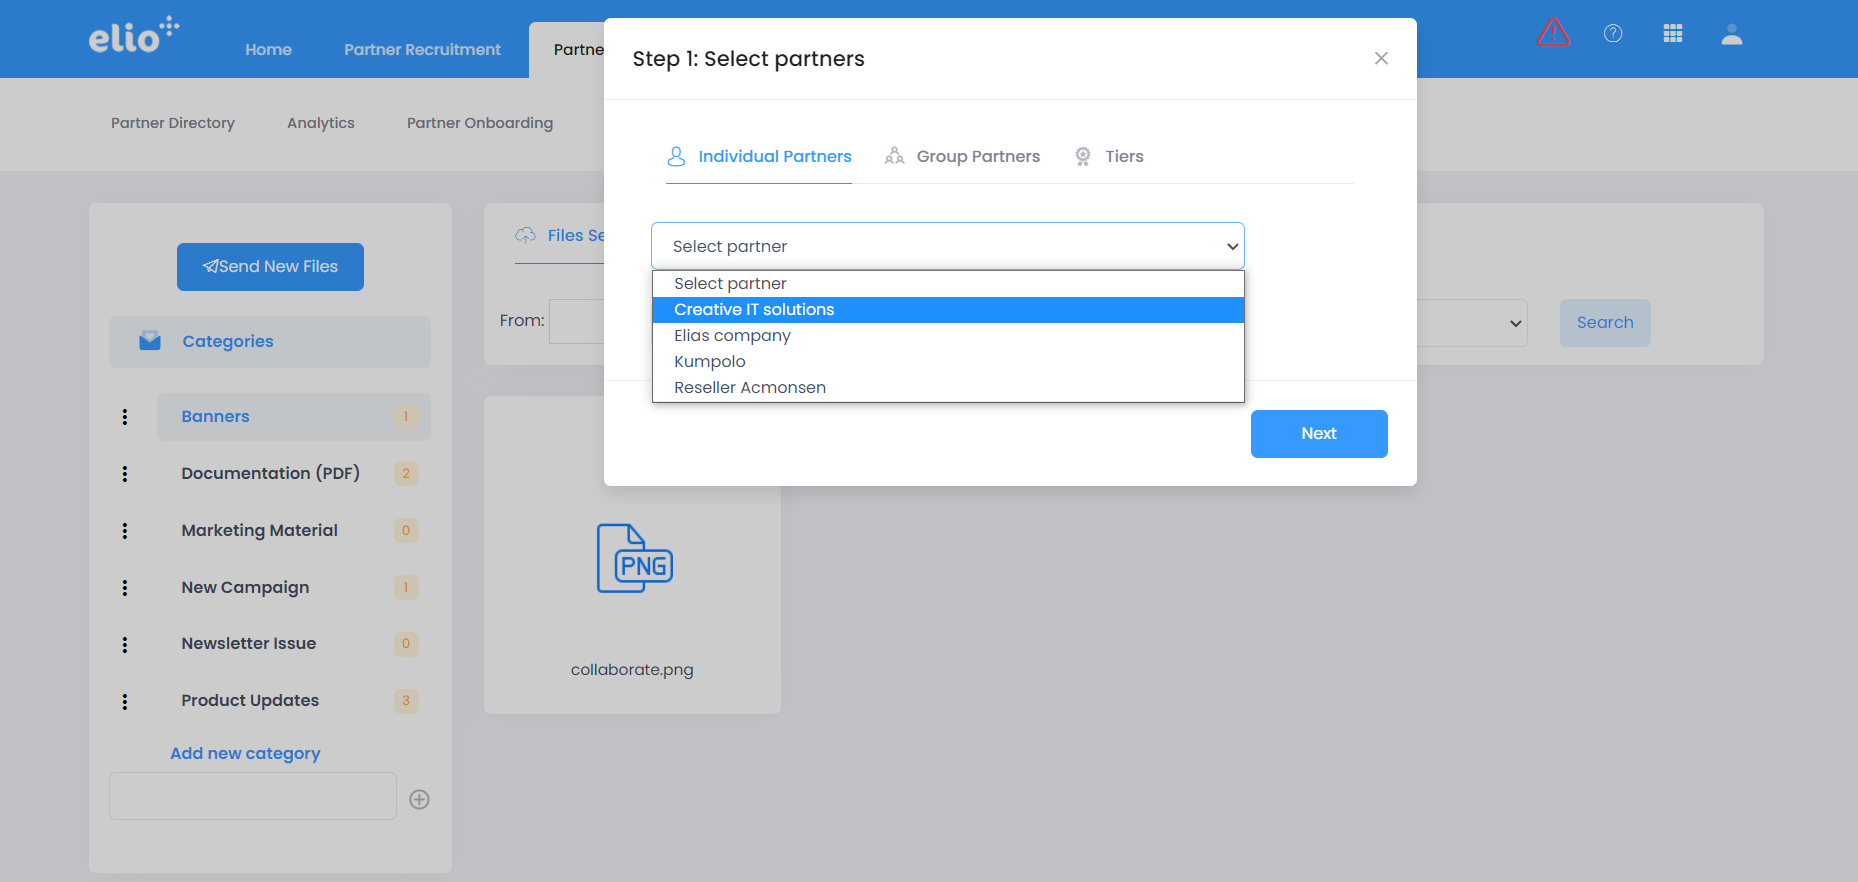This screenshot has width=1858, height=882.
Task: Open Partner Recruitment navigation item
Action: point(422,49)
